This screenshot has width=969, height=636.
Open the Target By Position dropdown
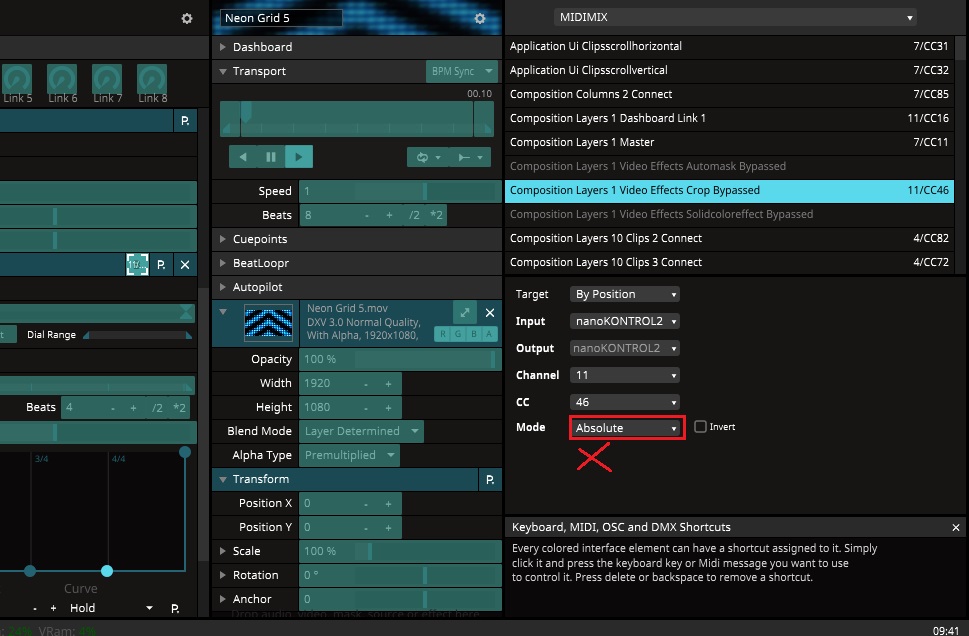click(x=625, y=294)
